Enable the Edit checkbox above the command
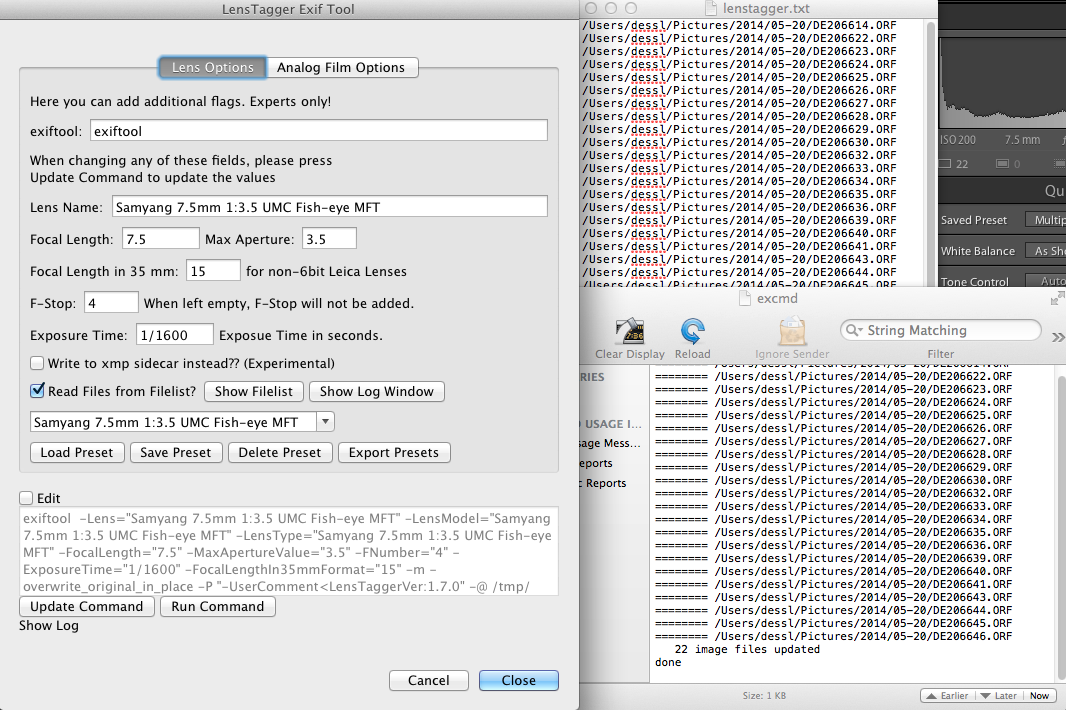1066x710 pixels. 27,498
